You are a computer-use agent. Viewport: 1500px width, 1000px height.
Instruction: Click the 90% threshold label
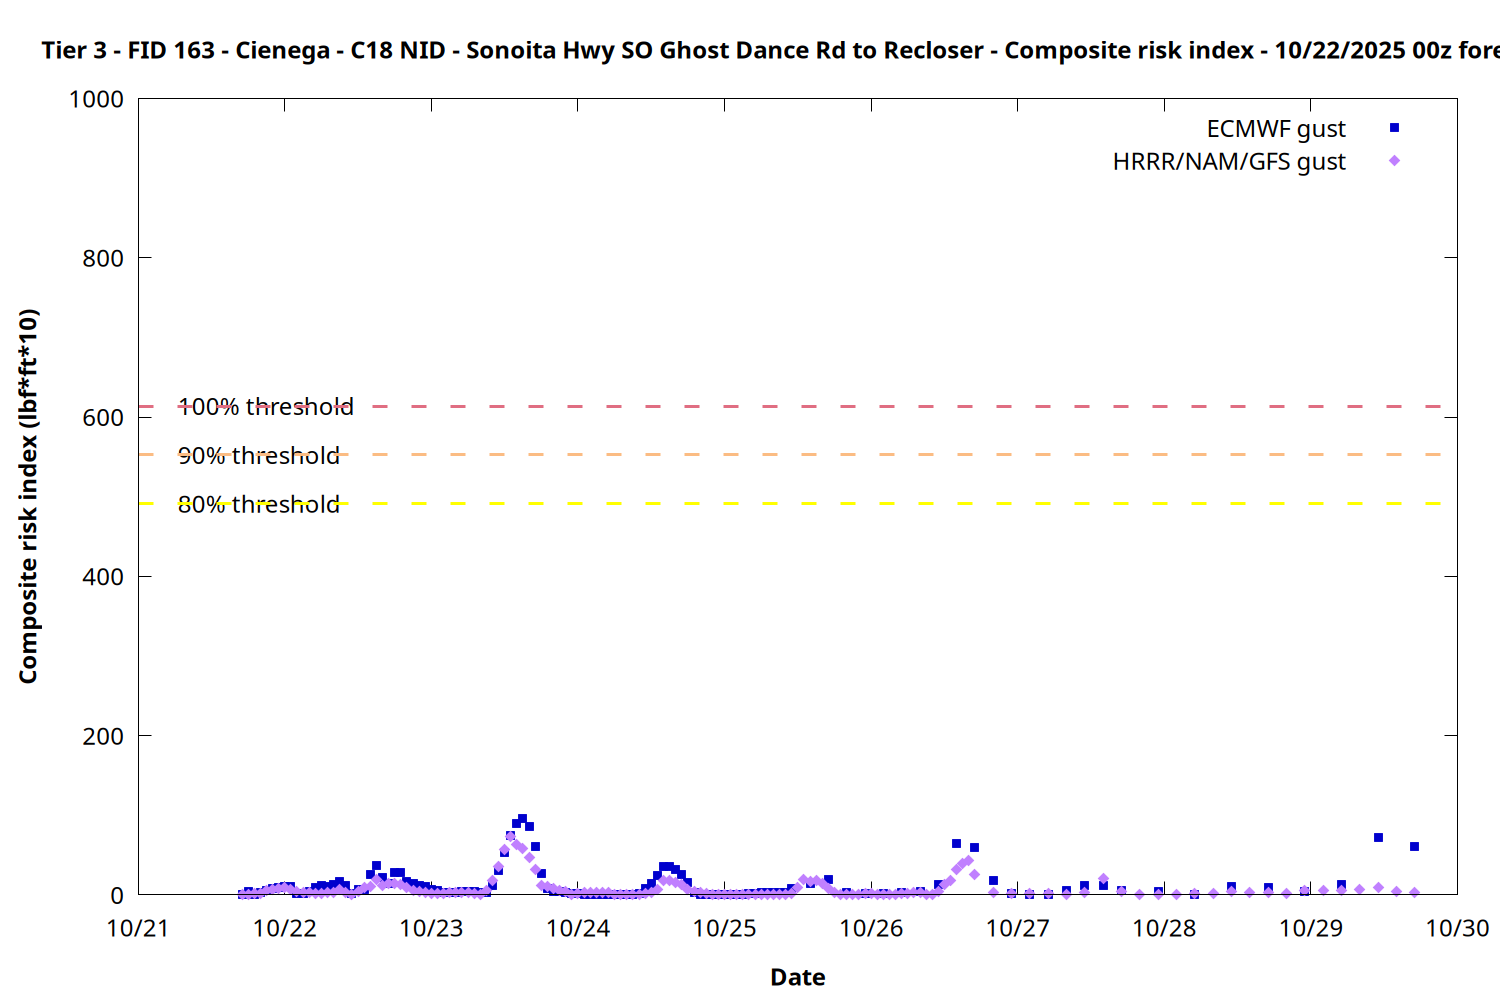pyautogui.click(x=258, y=456)
